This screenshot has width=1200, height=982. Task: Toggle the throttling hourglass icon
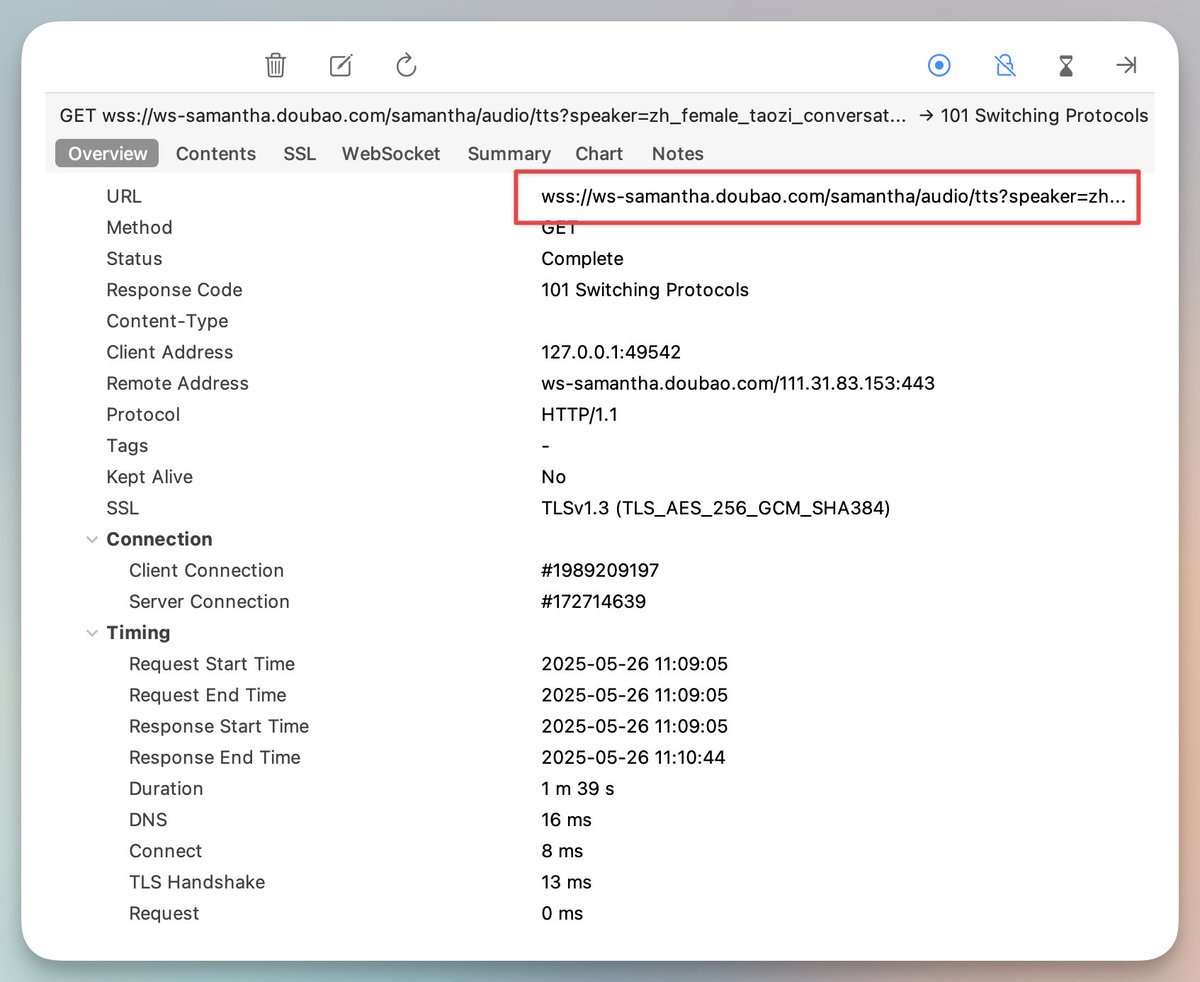(x=1066, y=66)
